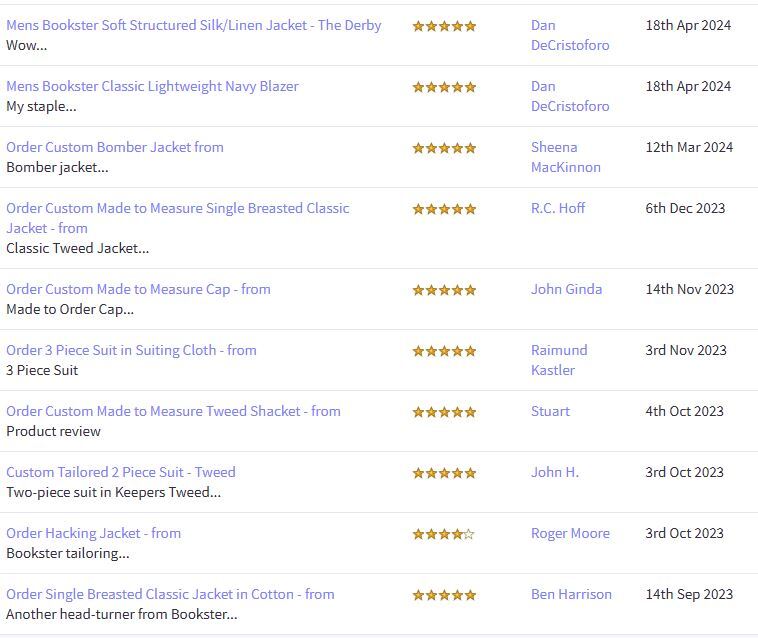Click the five-star rating for the Derby jacket
Screen dimensions: 758x638
click(x=444, y=26)
